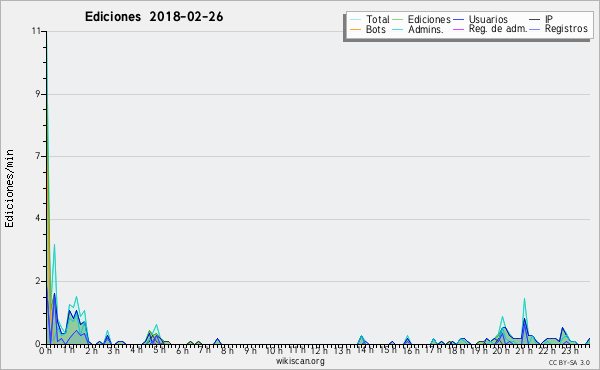600x370 pixels.
Task: Select the 'Usuarios' legend label
Action: [488, 19]
